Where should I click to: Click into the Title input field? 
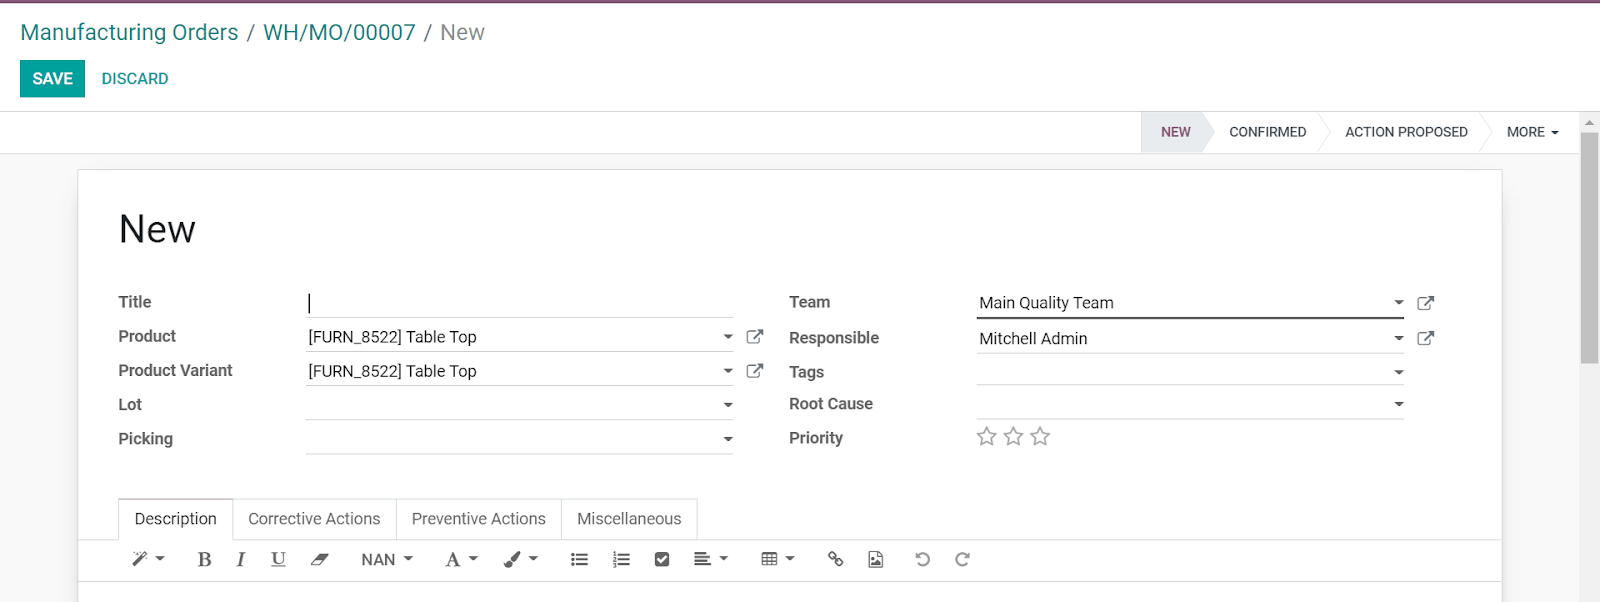coord(519,303)
